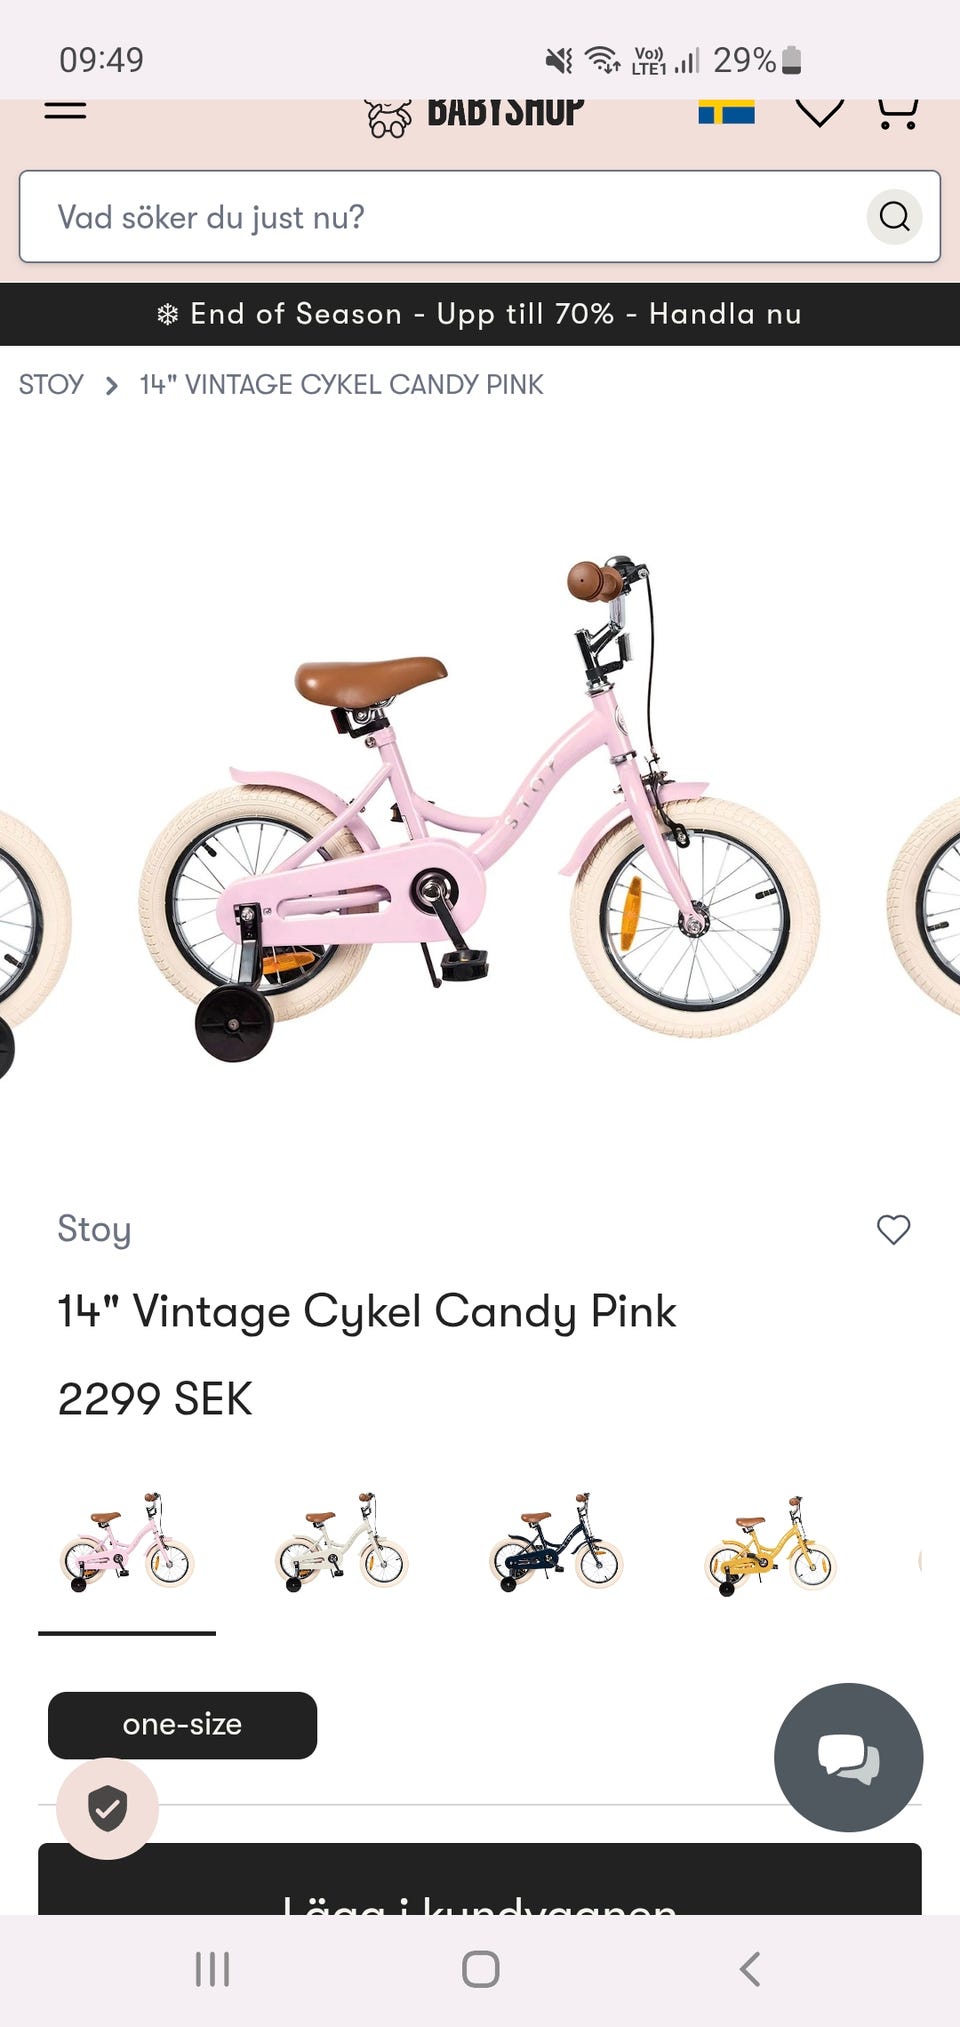Add product to favorites with heart
Image resolution: width=960 pixels, height=2027 pixels.
click(x=893, y=1229)
